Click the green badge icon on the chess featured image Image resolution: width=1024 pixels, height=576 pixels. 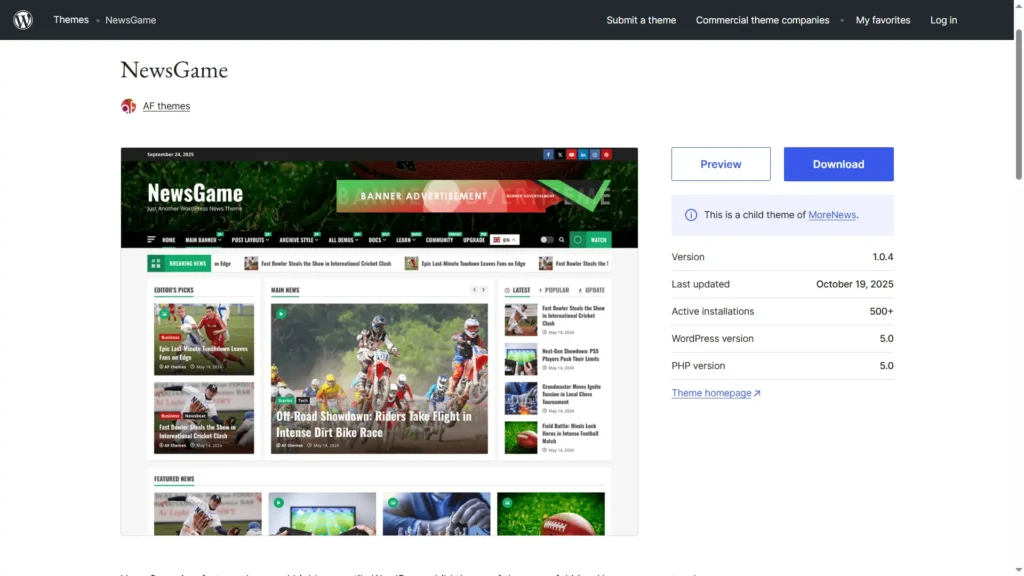(x=393, y=502)
